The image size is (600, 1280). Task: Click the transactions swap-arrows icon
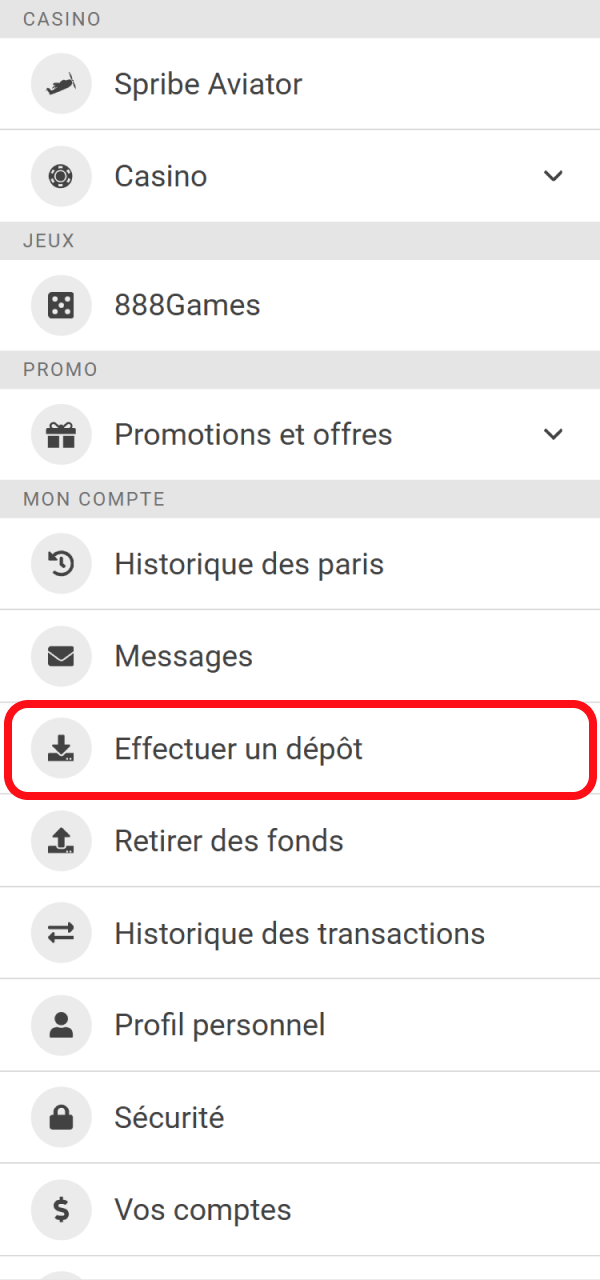61,933
